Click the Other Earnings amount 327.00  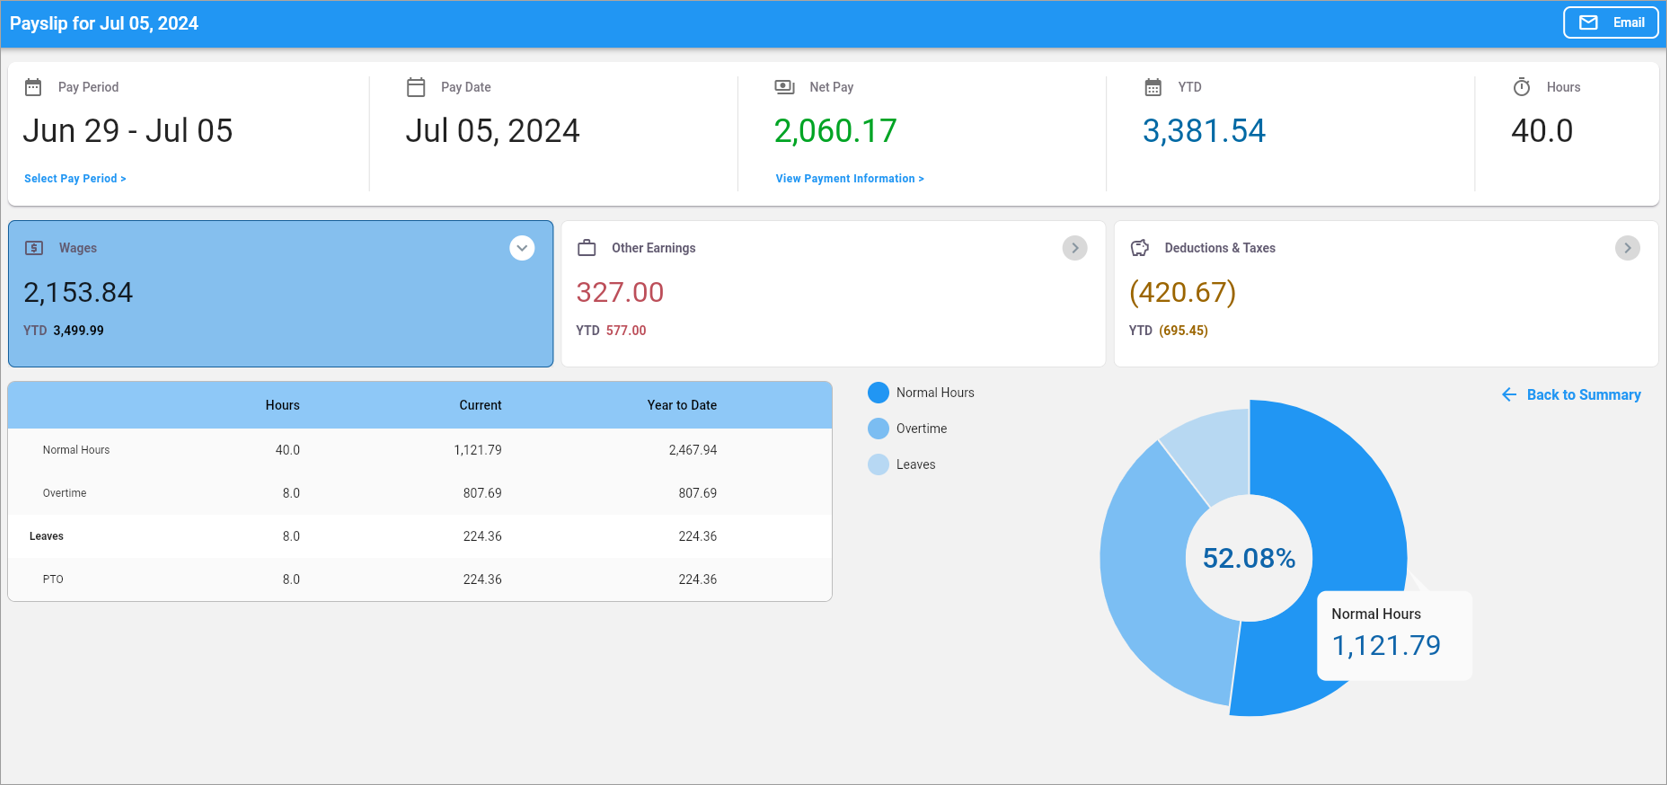tap(620, 293)
